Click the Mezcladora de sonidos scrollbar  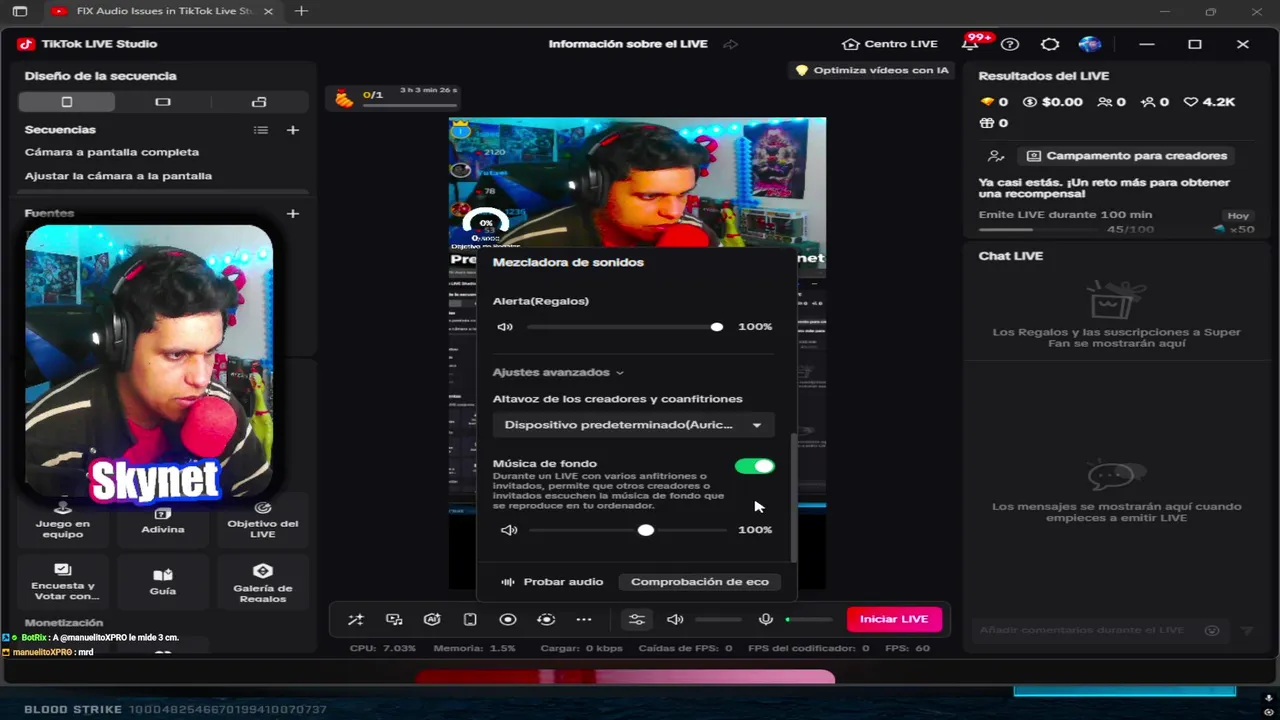pos(794,496)
